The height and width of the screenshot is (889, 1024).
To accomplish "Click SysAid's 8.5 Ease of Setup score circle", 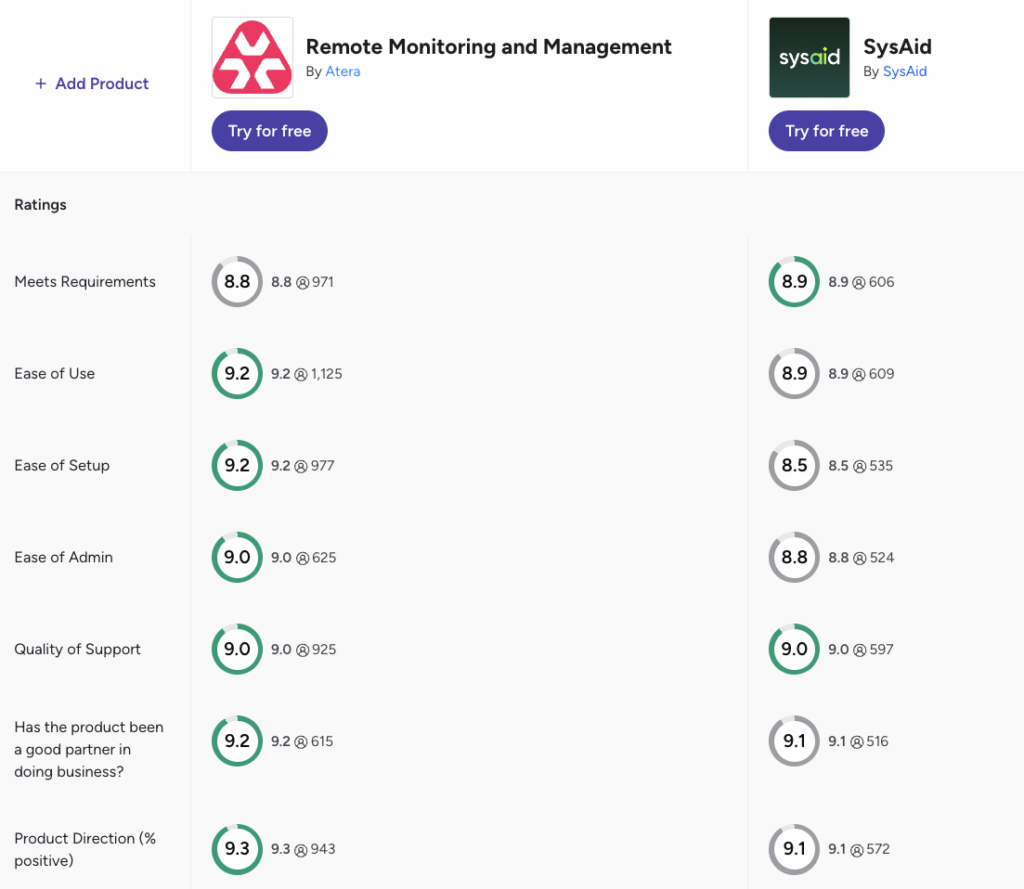I will click(x=794, y=465).
